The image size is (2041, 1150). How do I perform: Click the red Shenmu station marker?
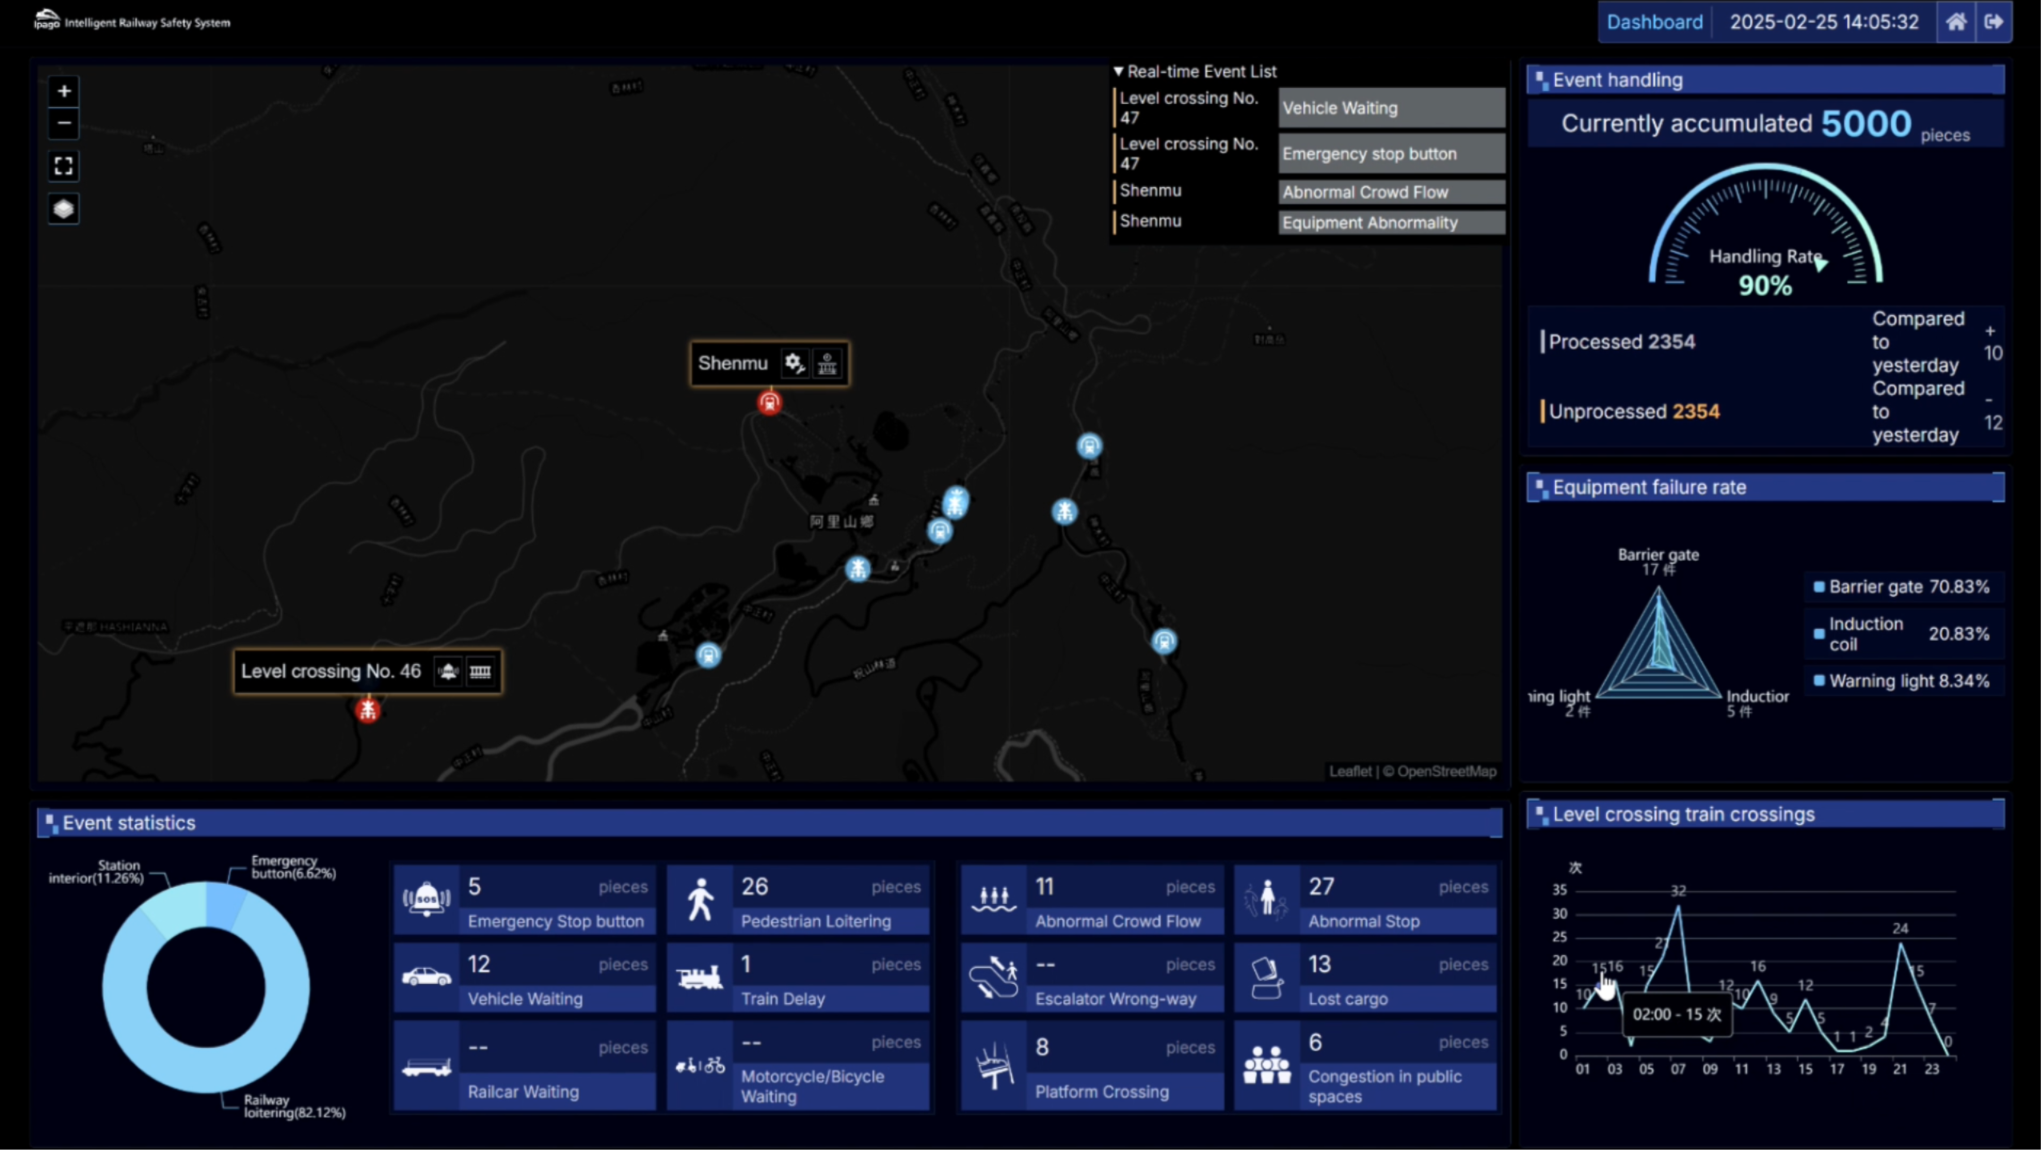(769, 402)
